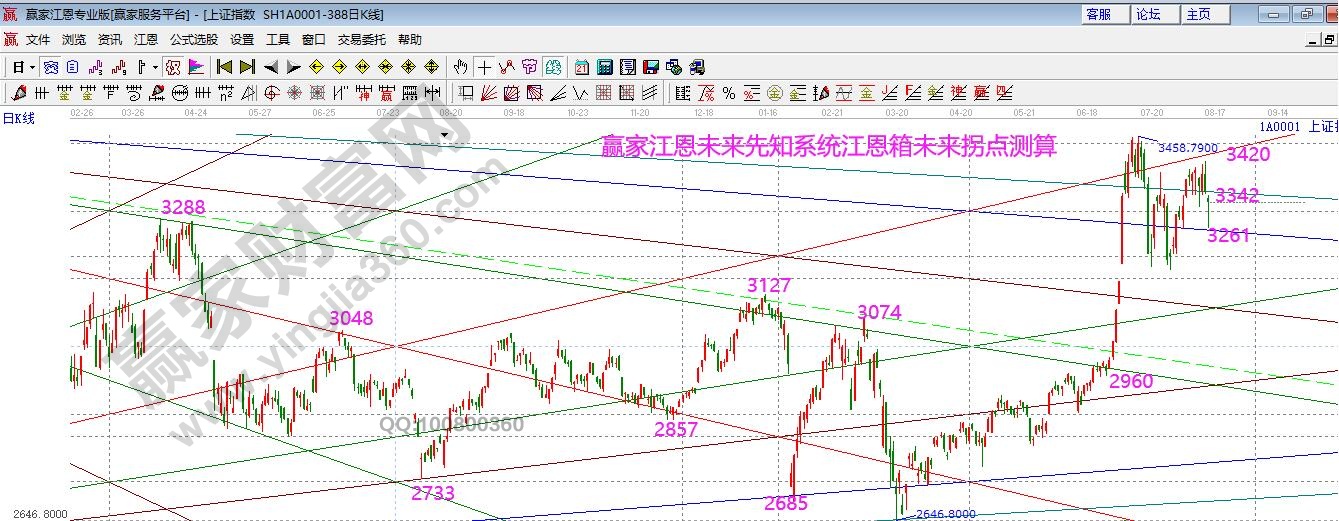Screen dimensions: 1339x521
Task: Toggle the pink flag indicator button
Action: (196, 67)
